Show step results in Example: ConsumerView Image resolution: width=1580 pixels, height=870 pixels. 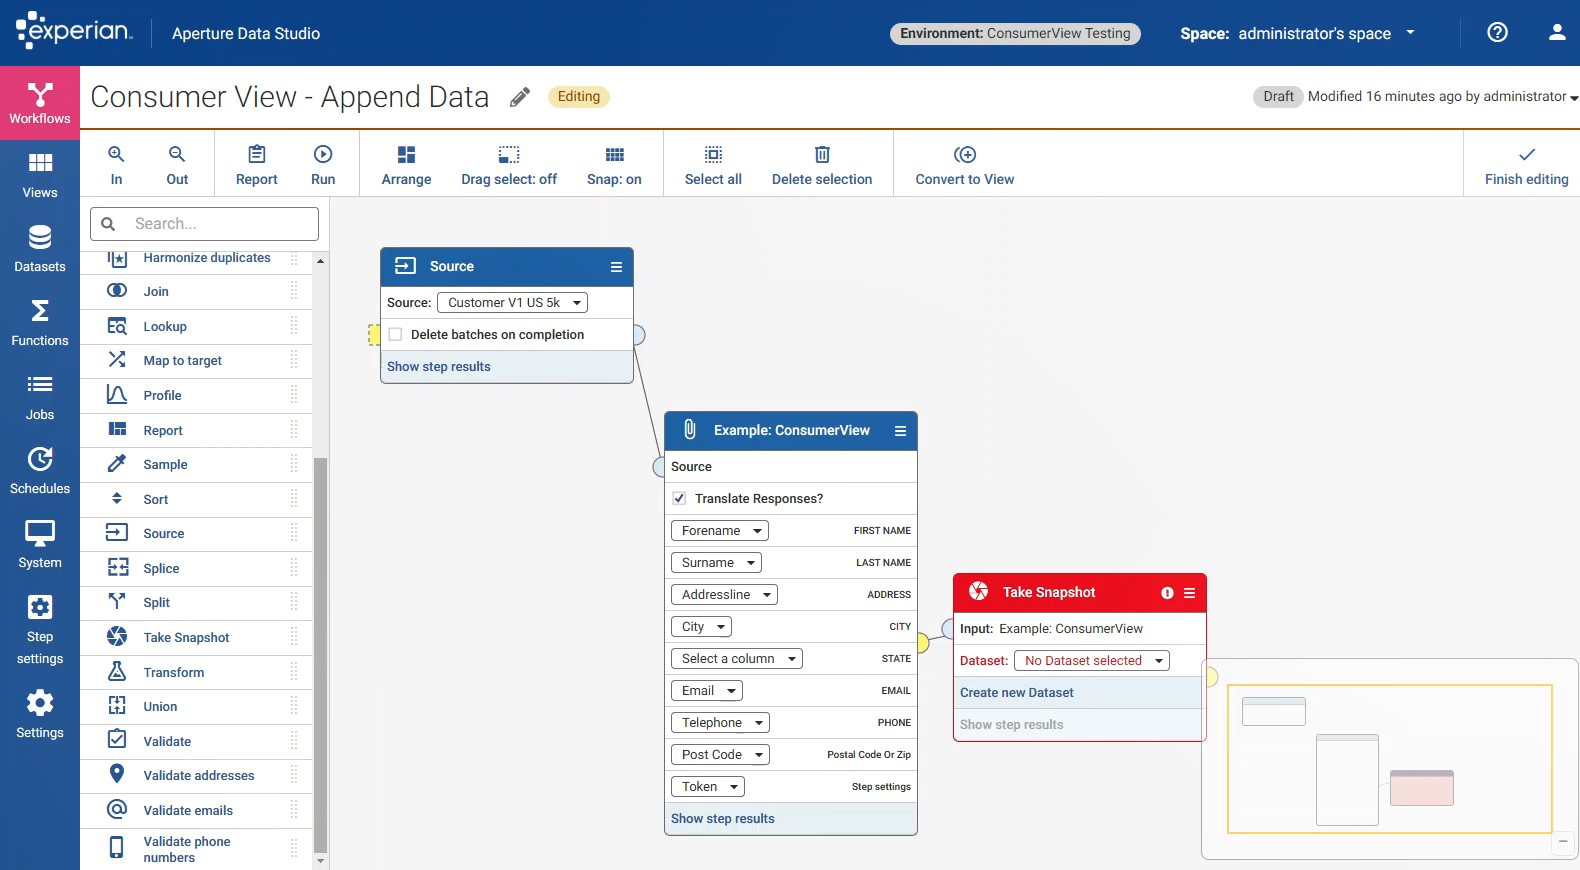(722, 819)
